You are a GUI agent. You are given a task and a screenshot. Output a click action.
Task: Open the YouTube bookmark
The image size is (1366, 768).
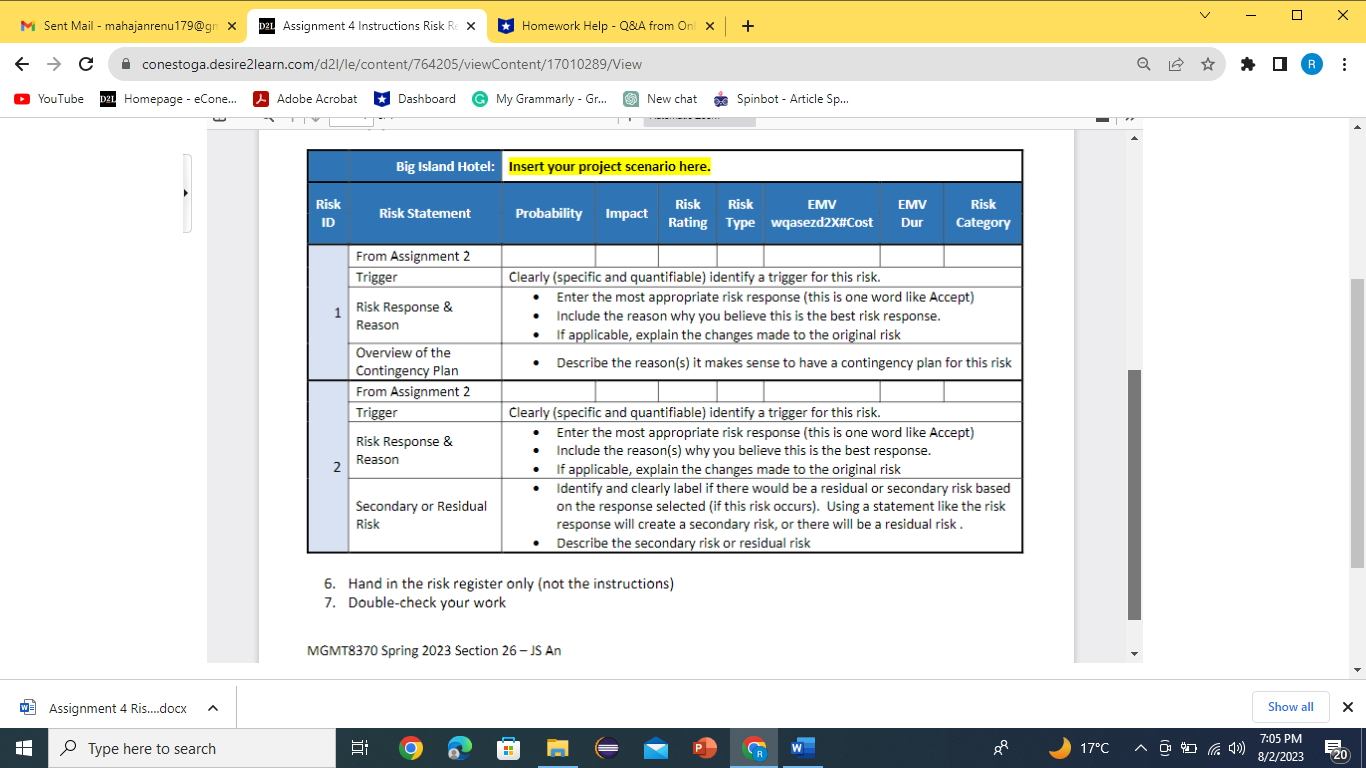[x=49, y=99]
